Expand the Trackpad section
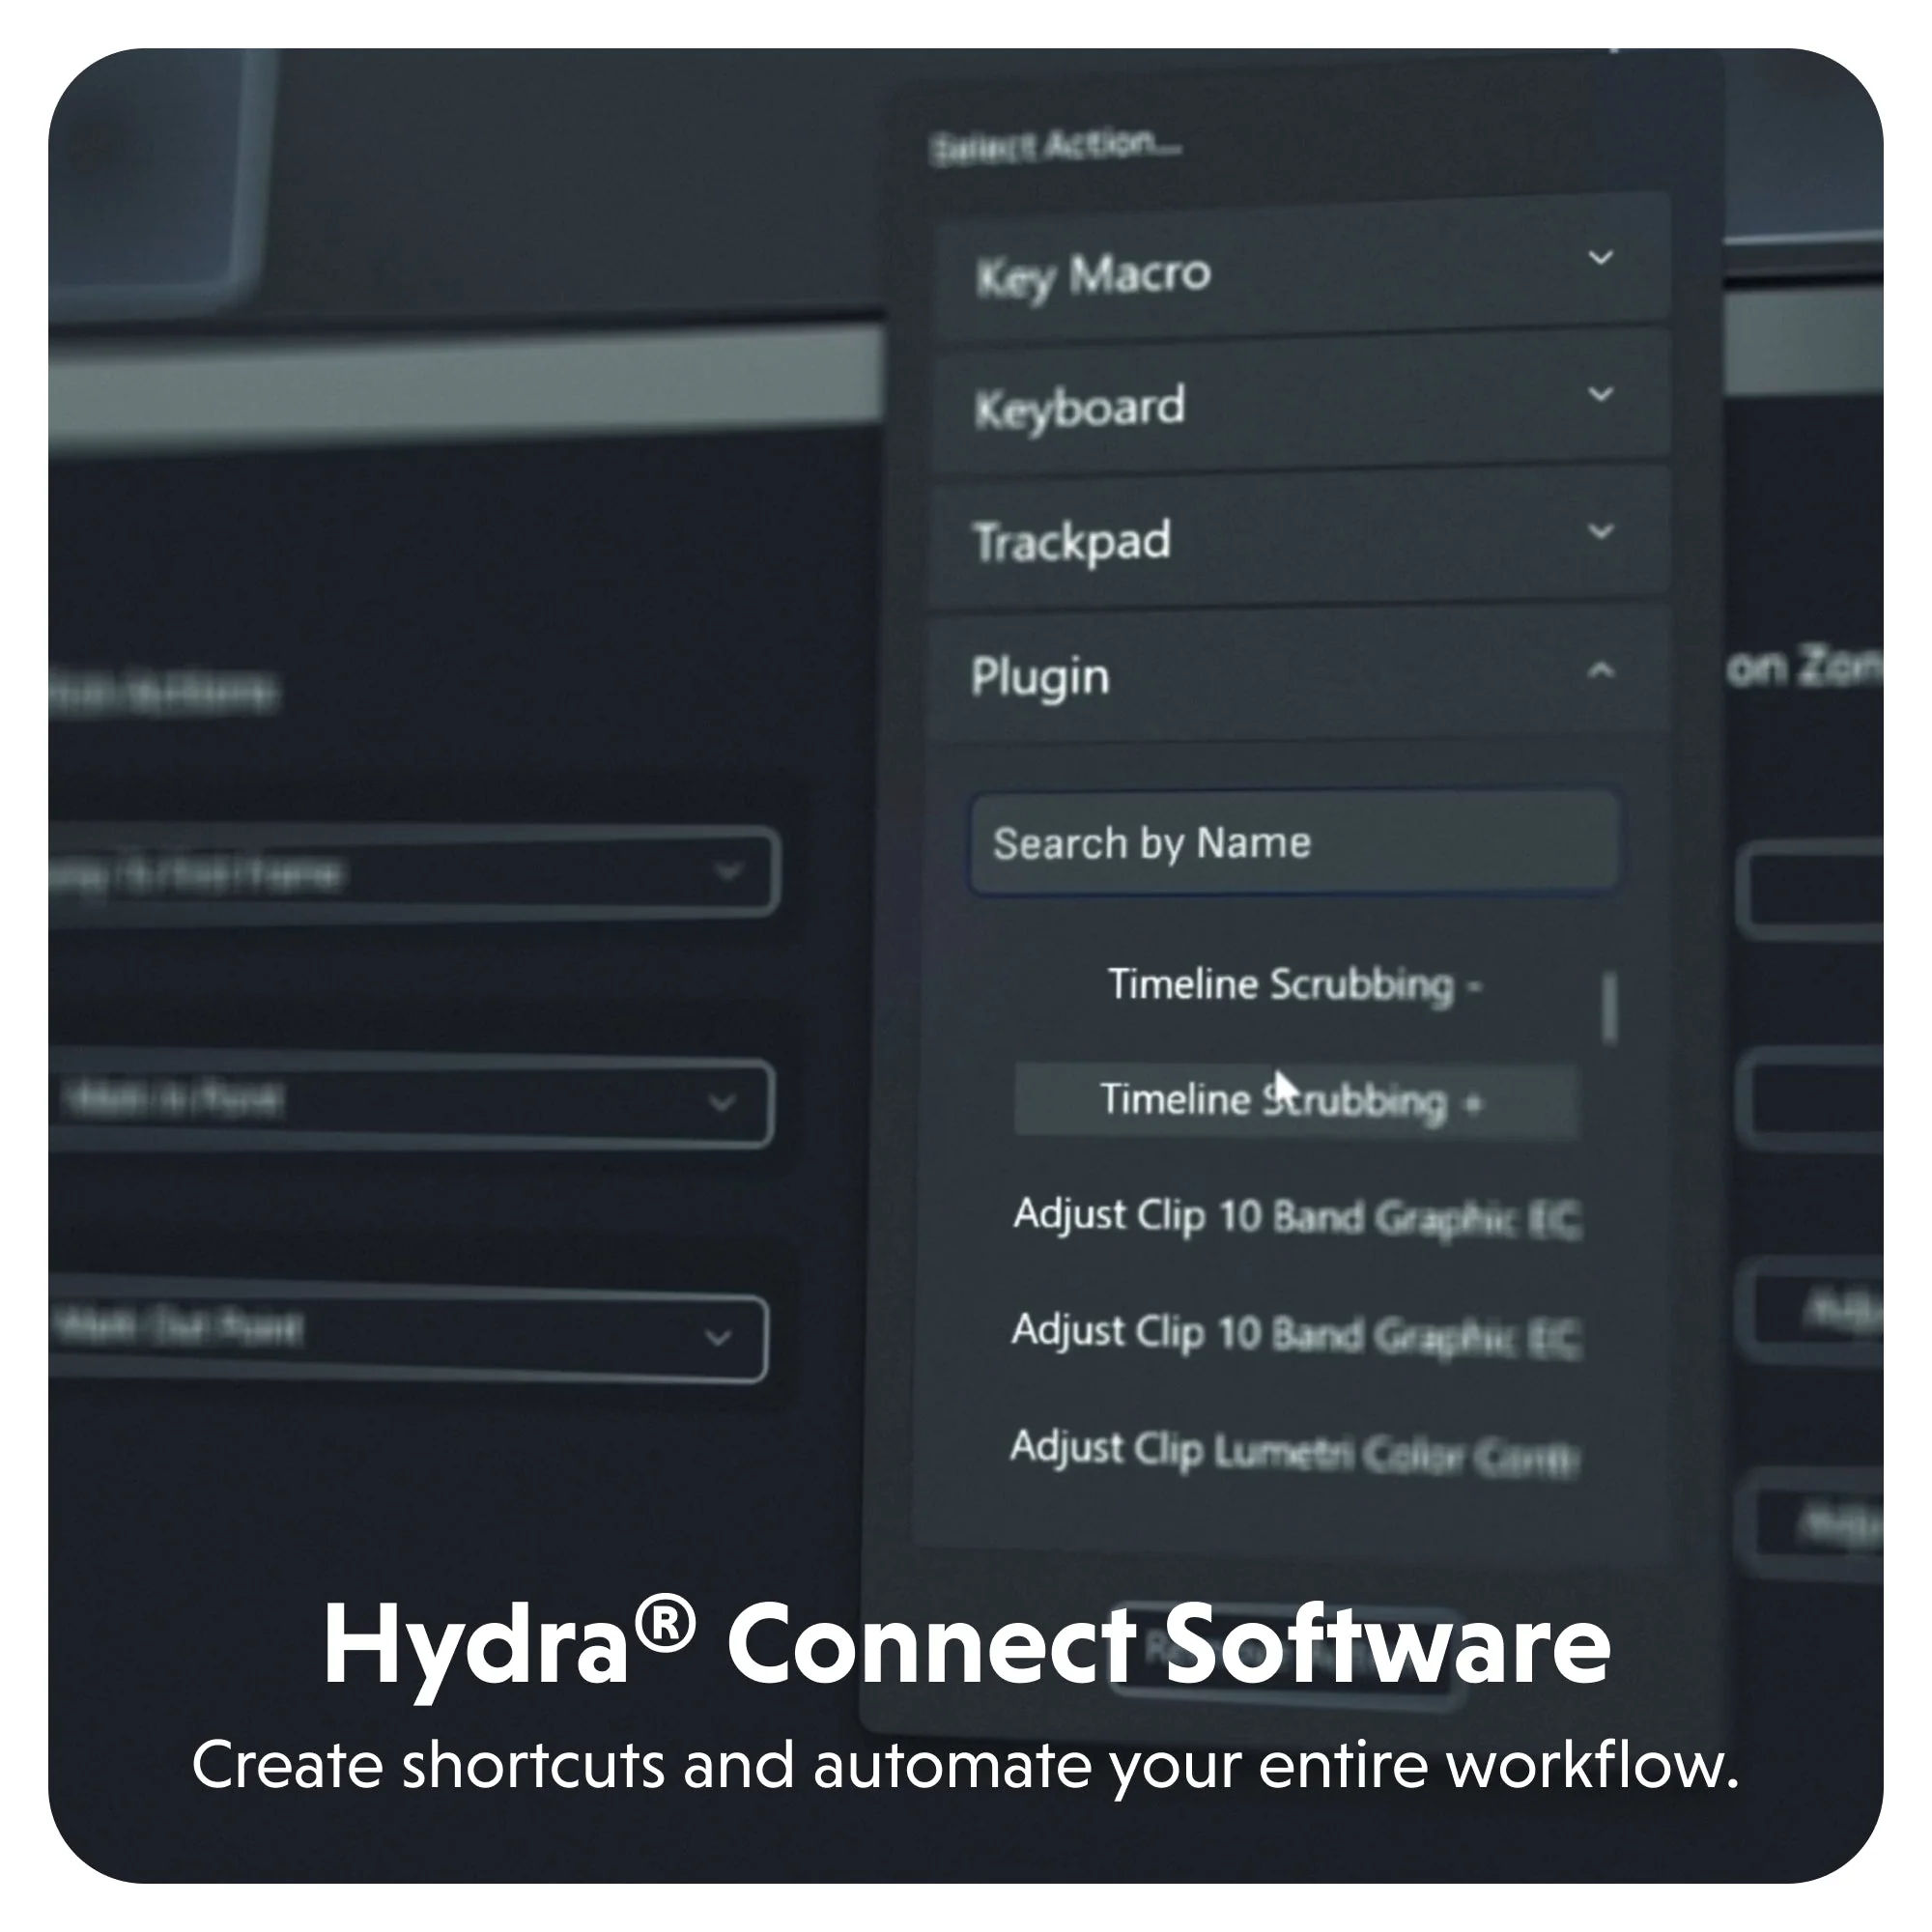Image resolution: width=1932 pixels, height=1932 pixels. click(1298, 538)
